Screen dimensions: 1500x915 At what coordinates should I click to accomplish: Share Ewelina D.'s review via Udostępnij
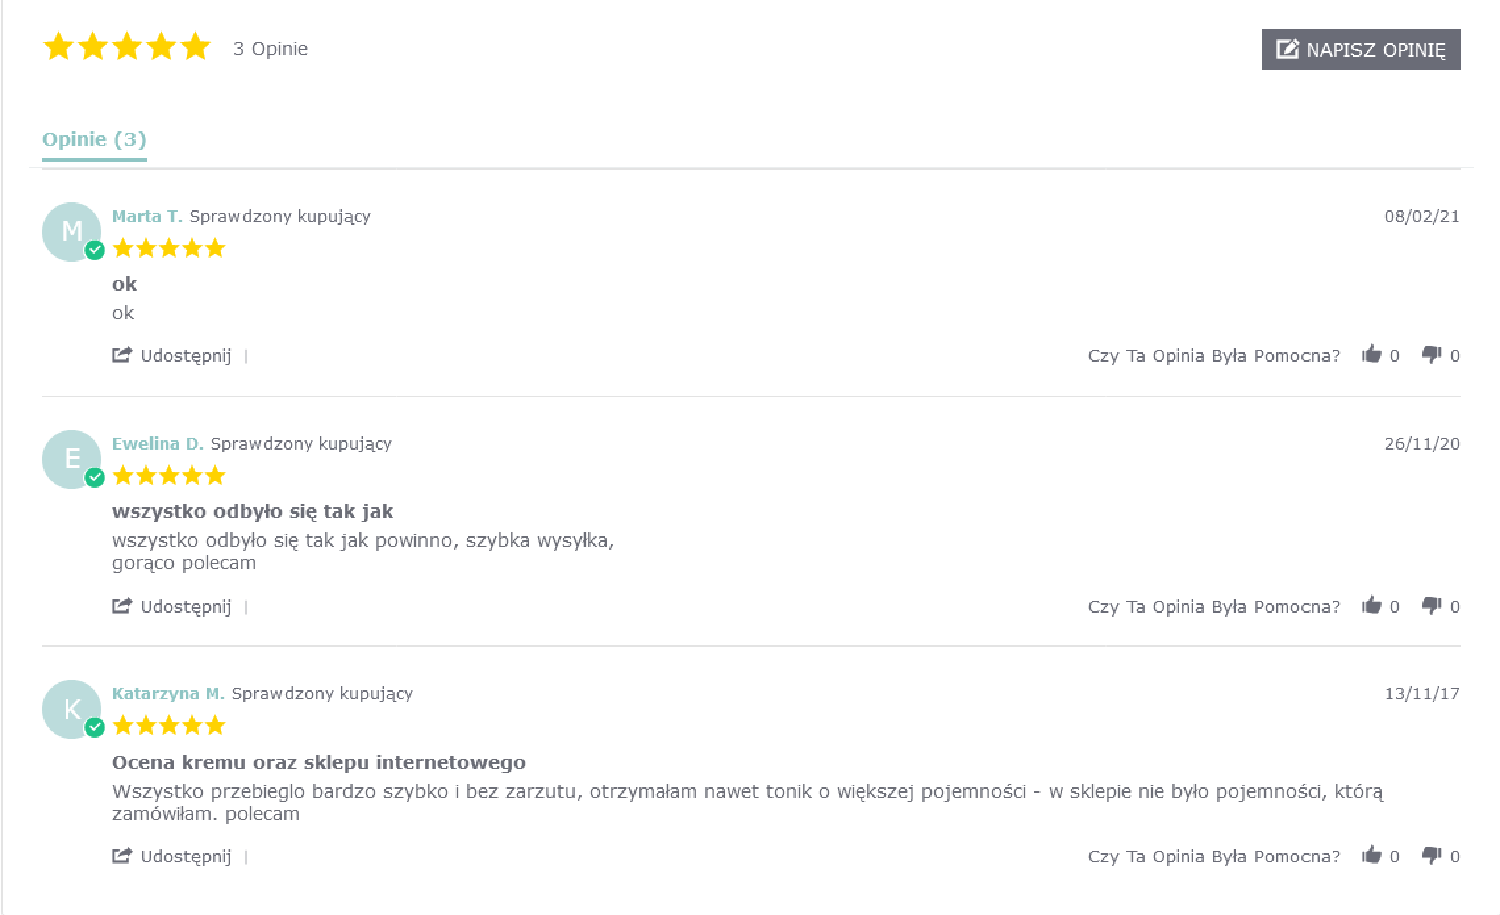172,606
